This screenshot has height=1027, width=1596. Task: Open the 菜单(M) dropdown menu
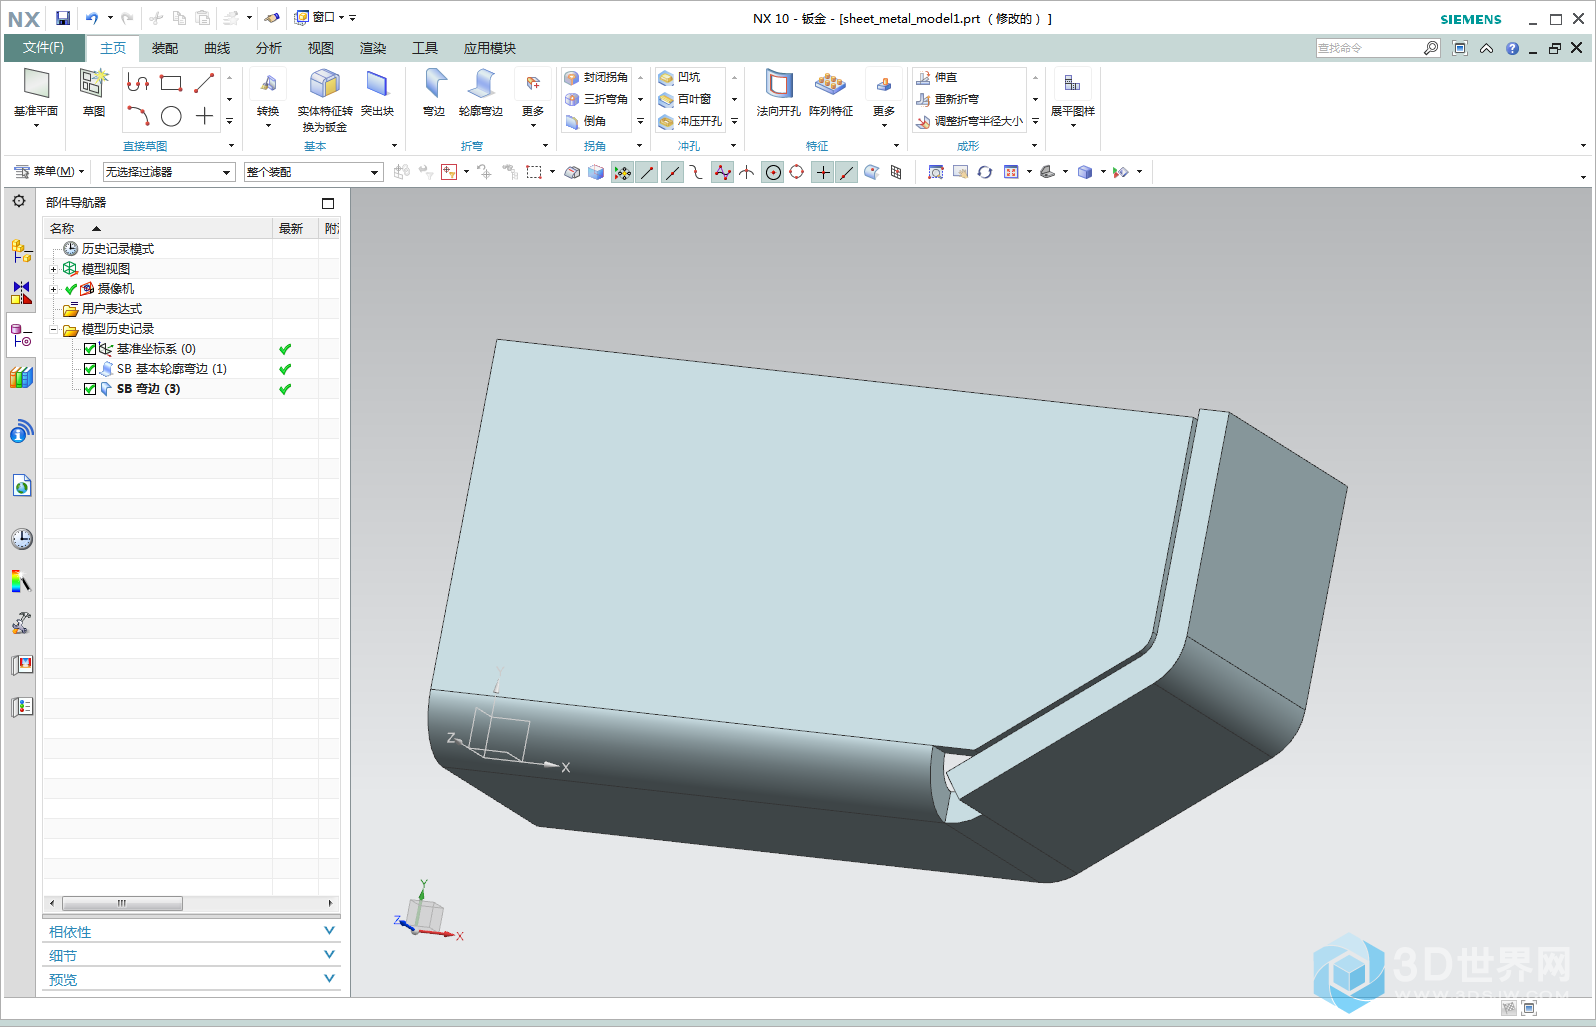(50, 172)
